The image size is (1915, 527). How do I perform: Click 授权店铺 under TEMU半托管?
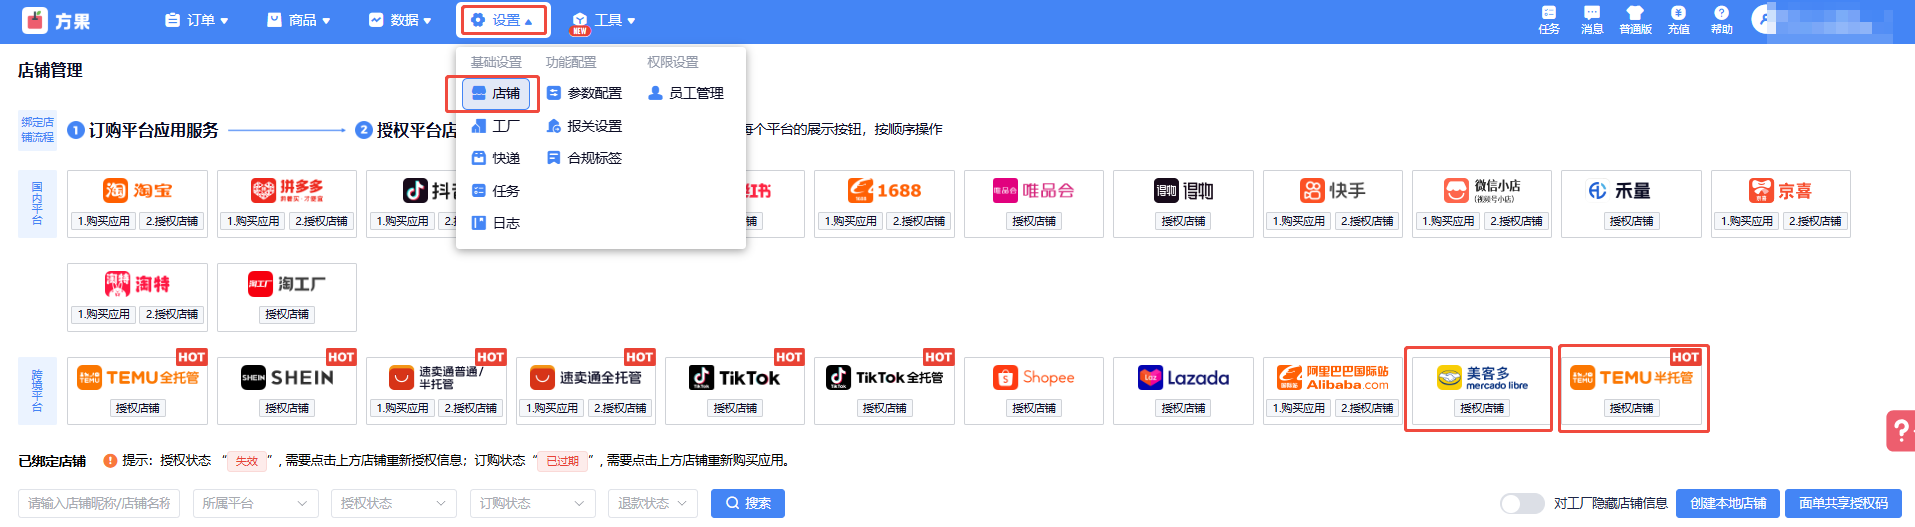point(1631,408)
